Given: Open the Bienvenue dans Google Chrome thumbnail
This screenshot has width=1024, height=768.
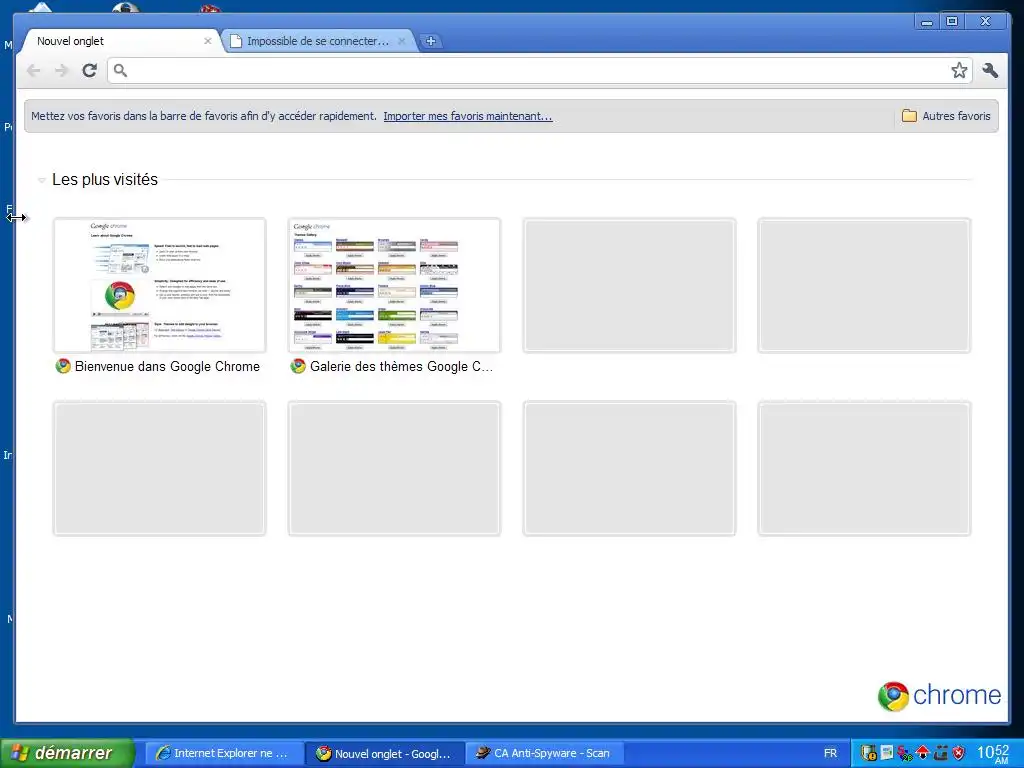Looking at the screenshot, I should [159, 285].
